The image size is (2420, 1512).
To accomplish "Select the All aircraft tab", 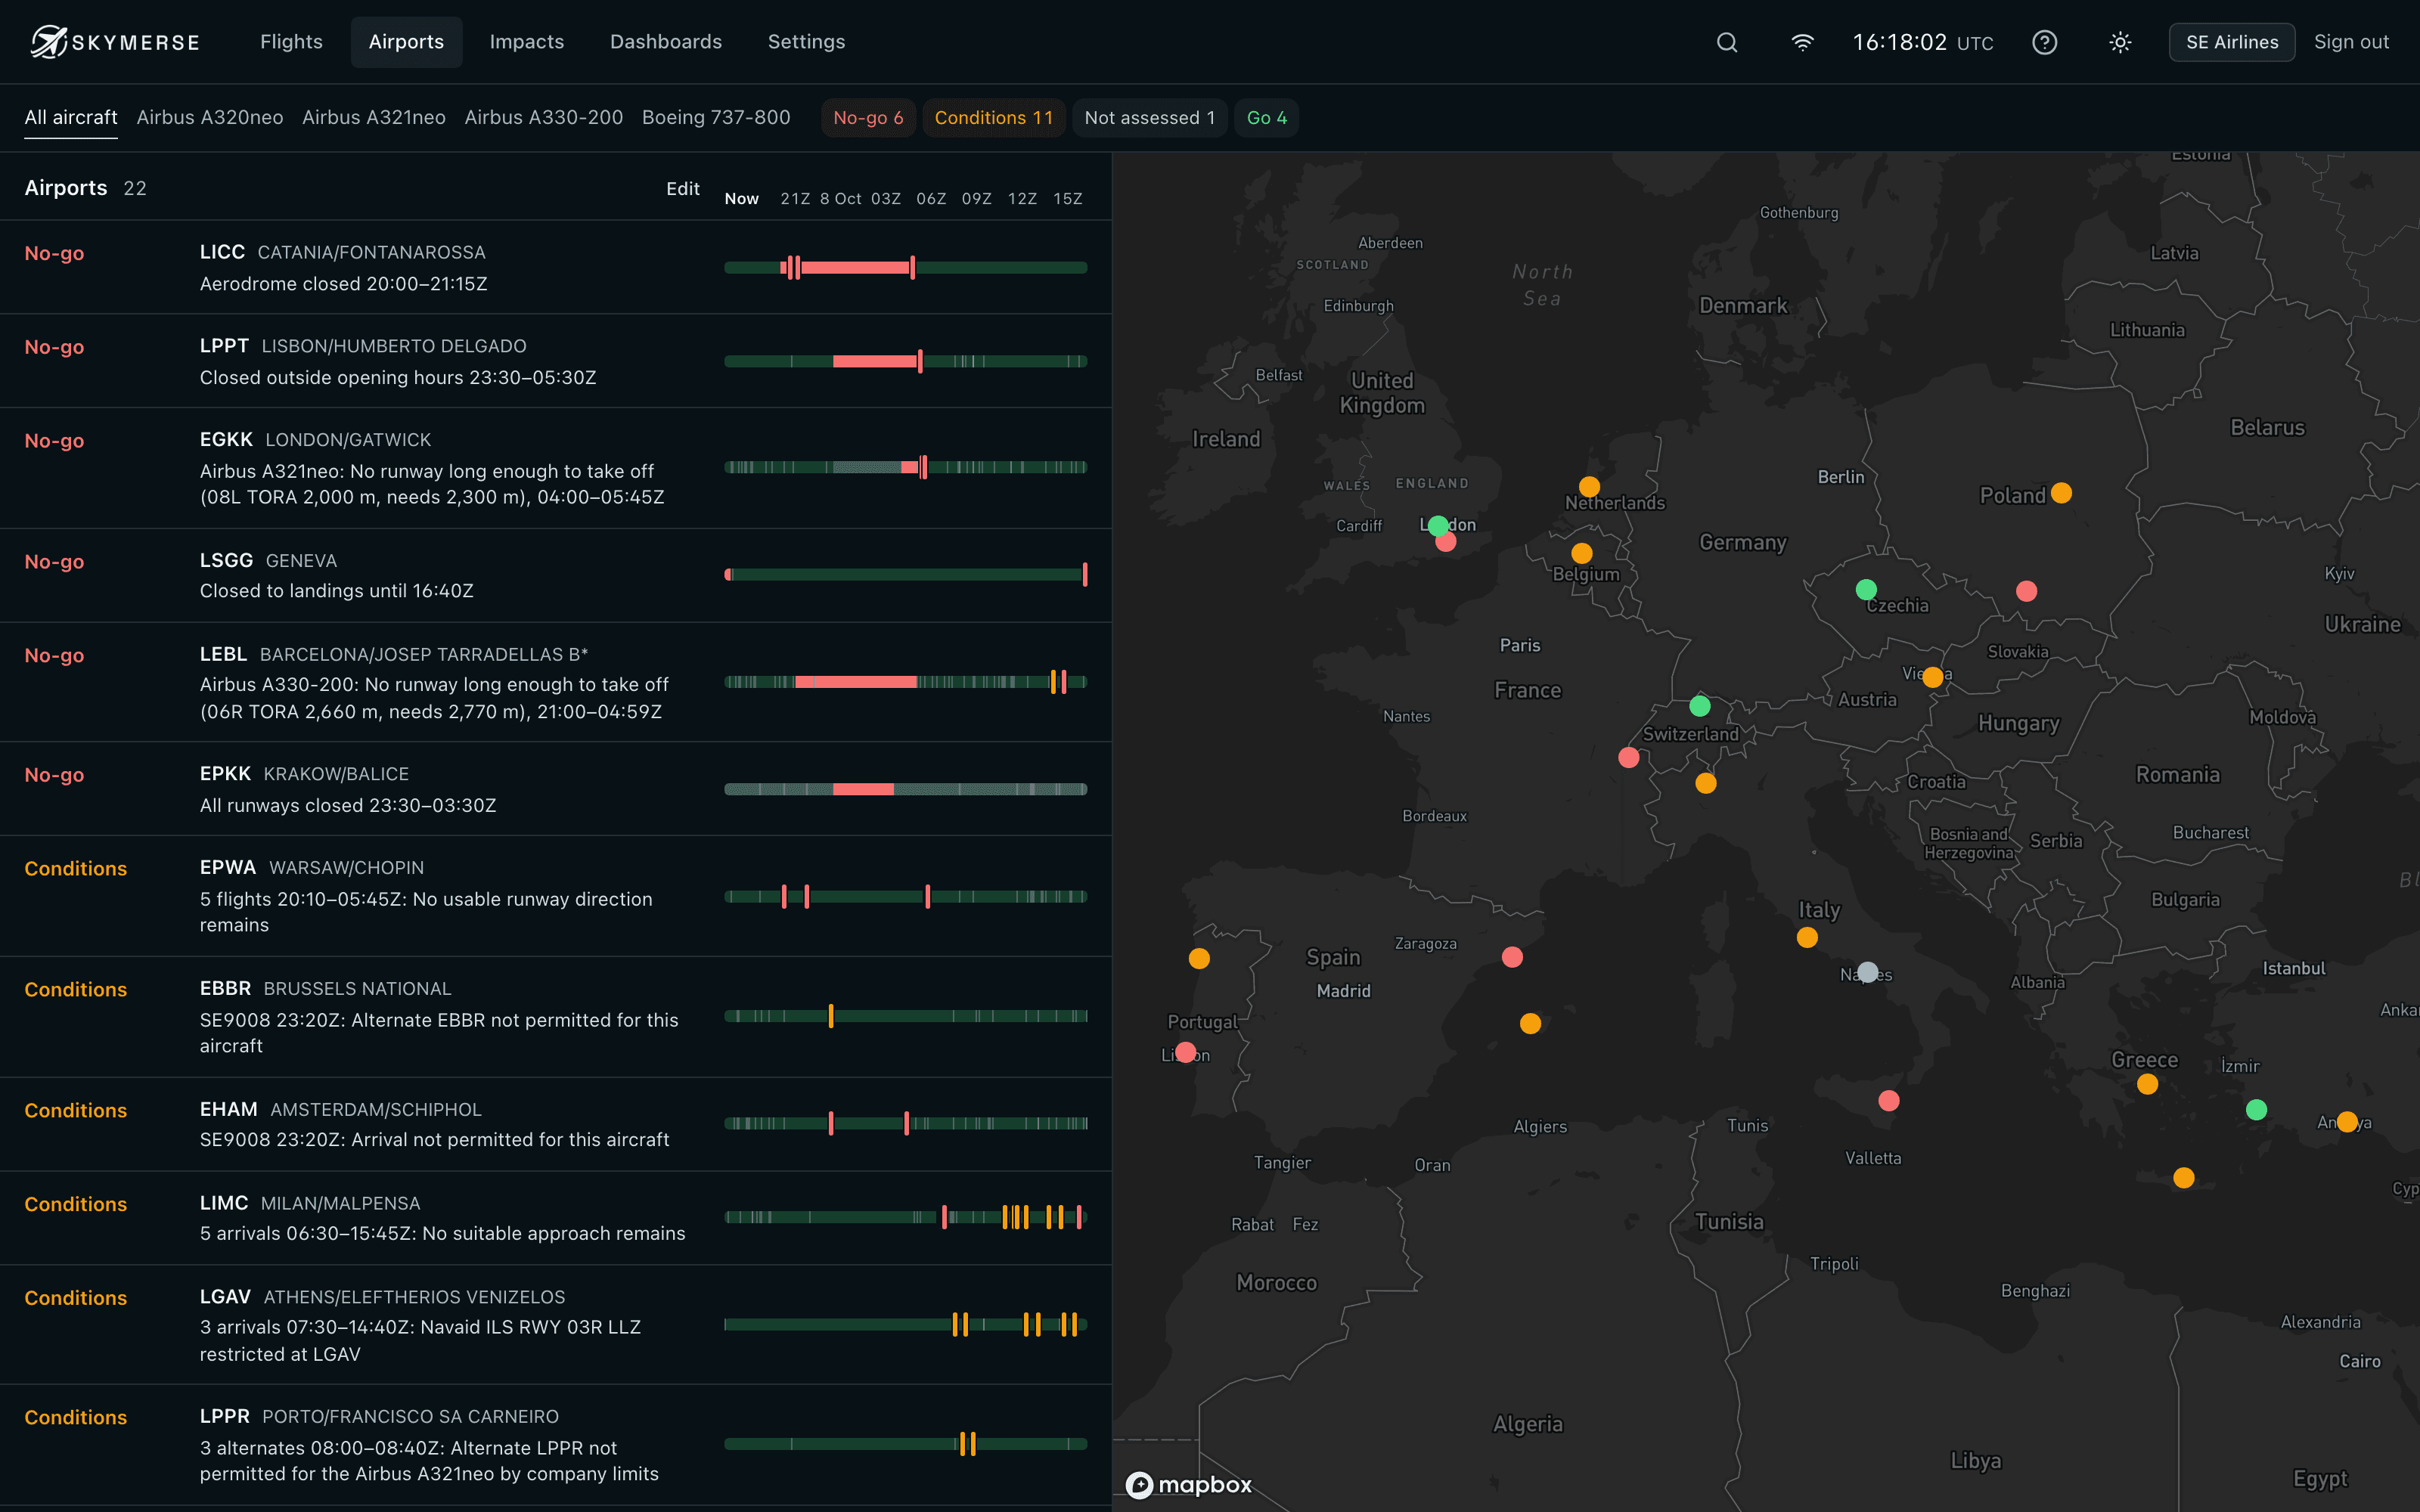I will [71, 118].
